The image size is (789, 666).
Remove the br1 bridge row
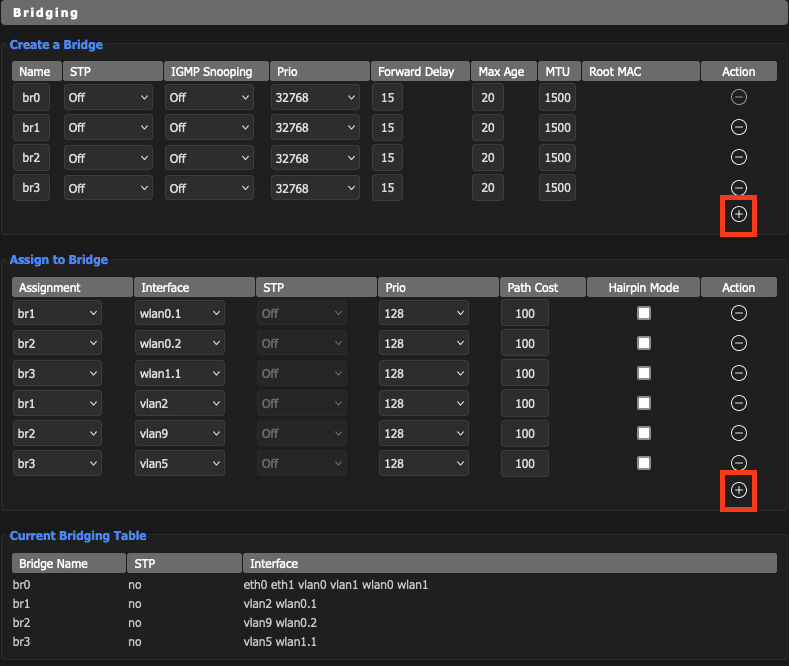[738, 127]
